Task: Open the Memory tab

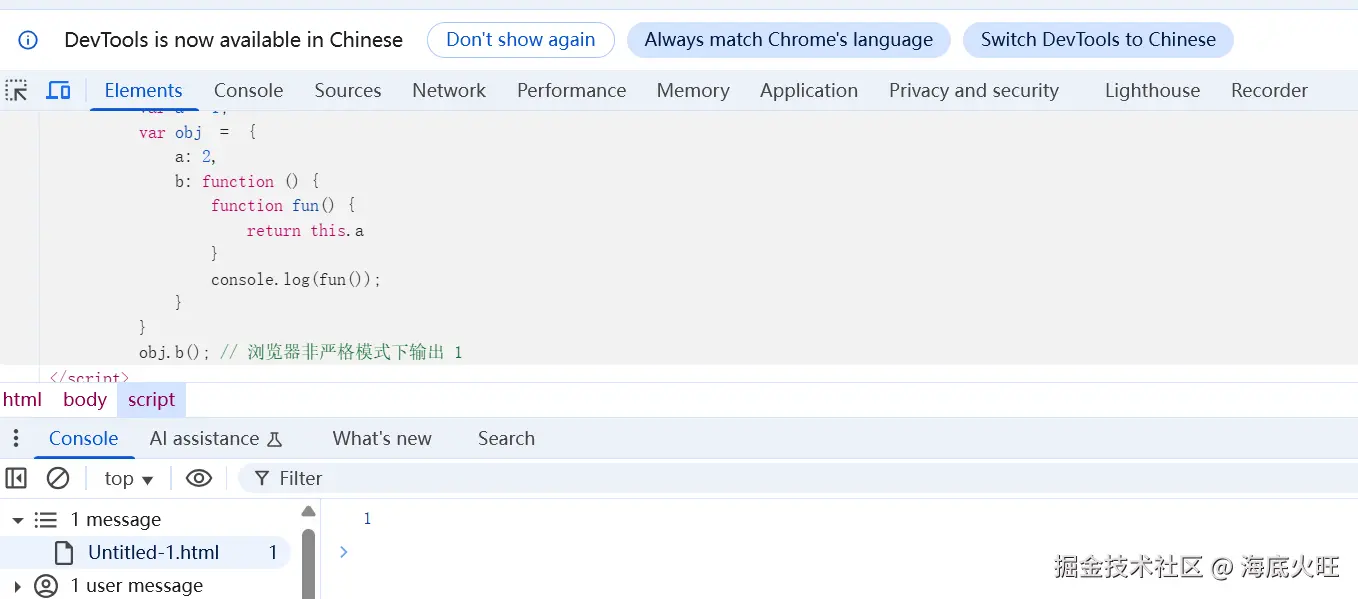Action: point(693,90)
